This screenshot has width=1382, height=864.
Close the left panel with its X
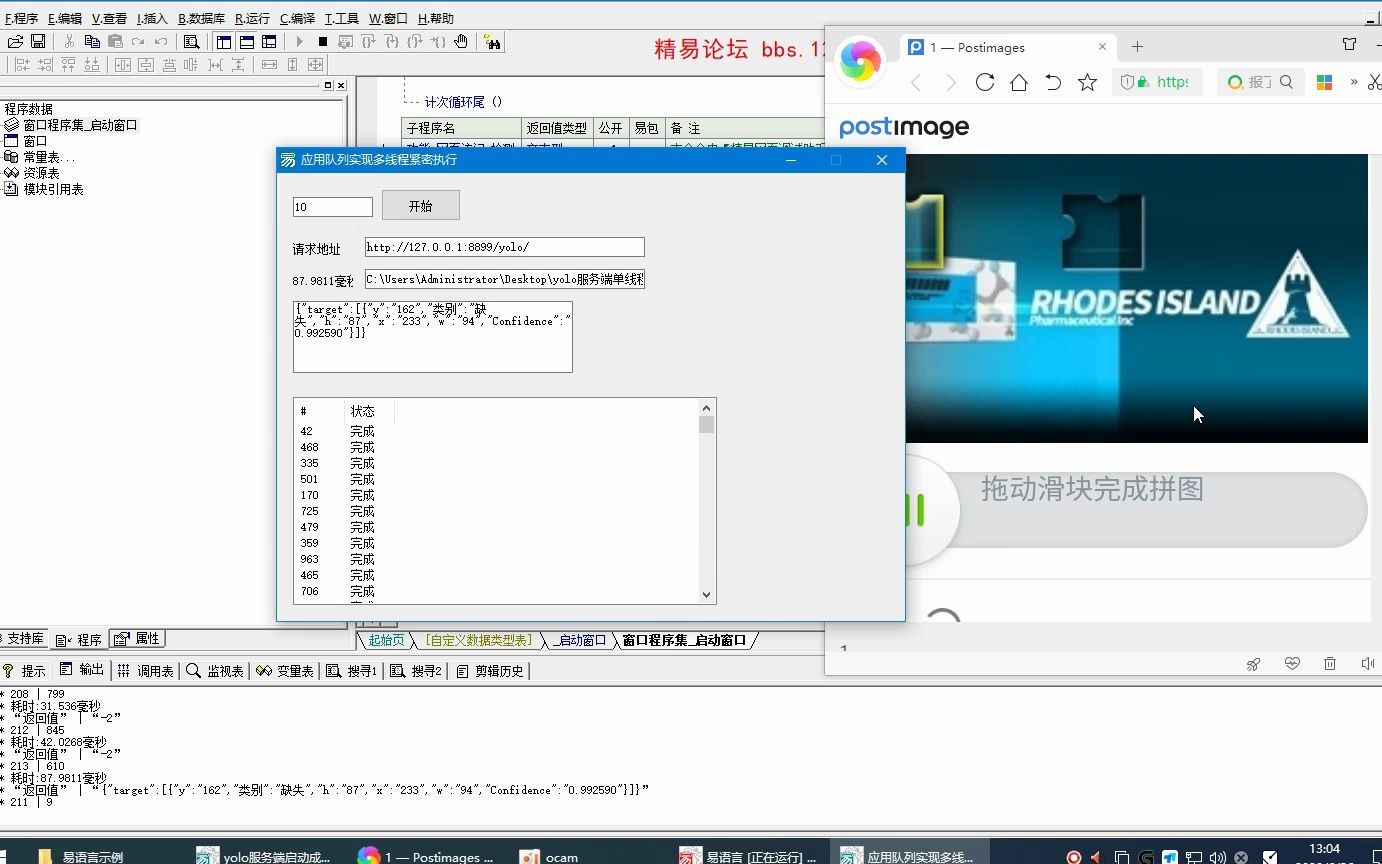pos(341,85)
